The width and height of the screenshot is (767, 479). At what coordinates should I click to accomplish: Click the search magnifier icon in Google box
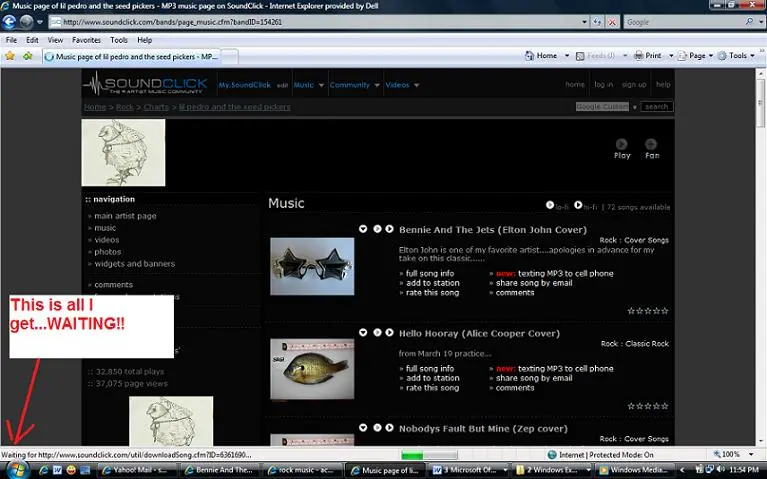pos(749,22)
